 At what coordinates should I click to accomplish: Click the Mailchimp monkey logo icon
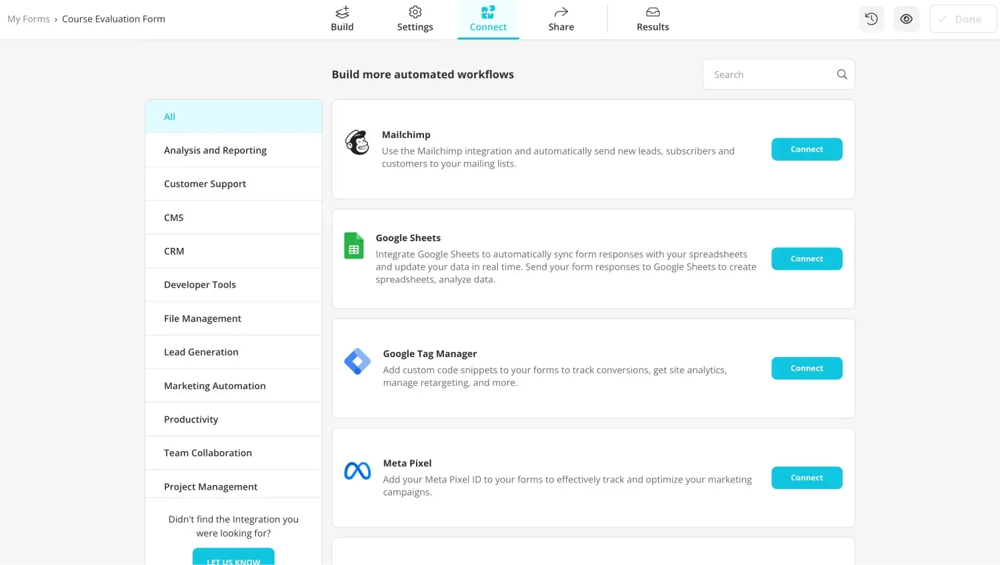[357, 143]
